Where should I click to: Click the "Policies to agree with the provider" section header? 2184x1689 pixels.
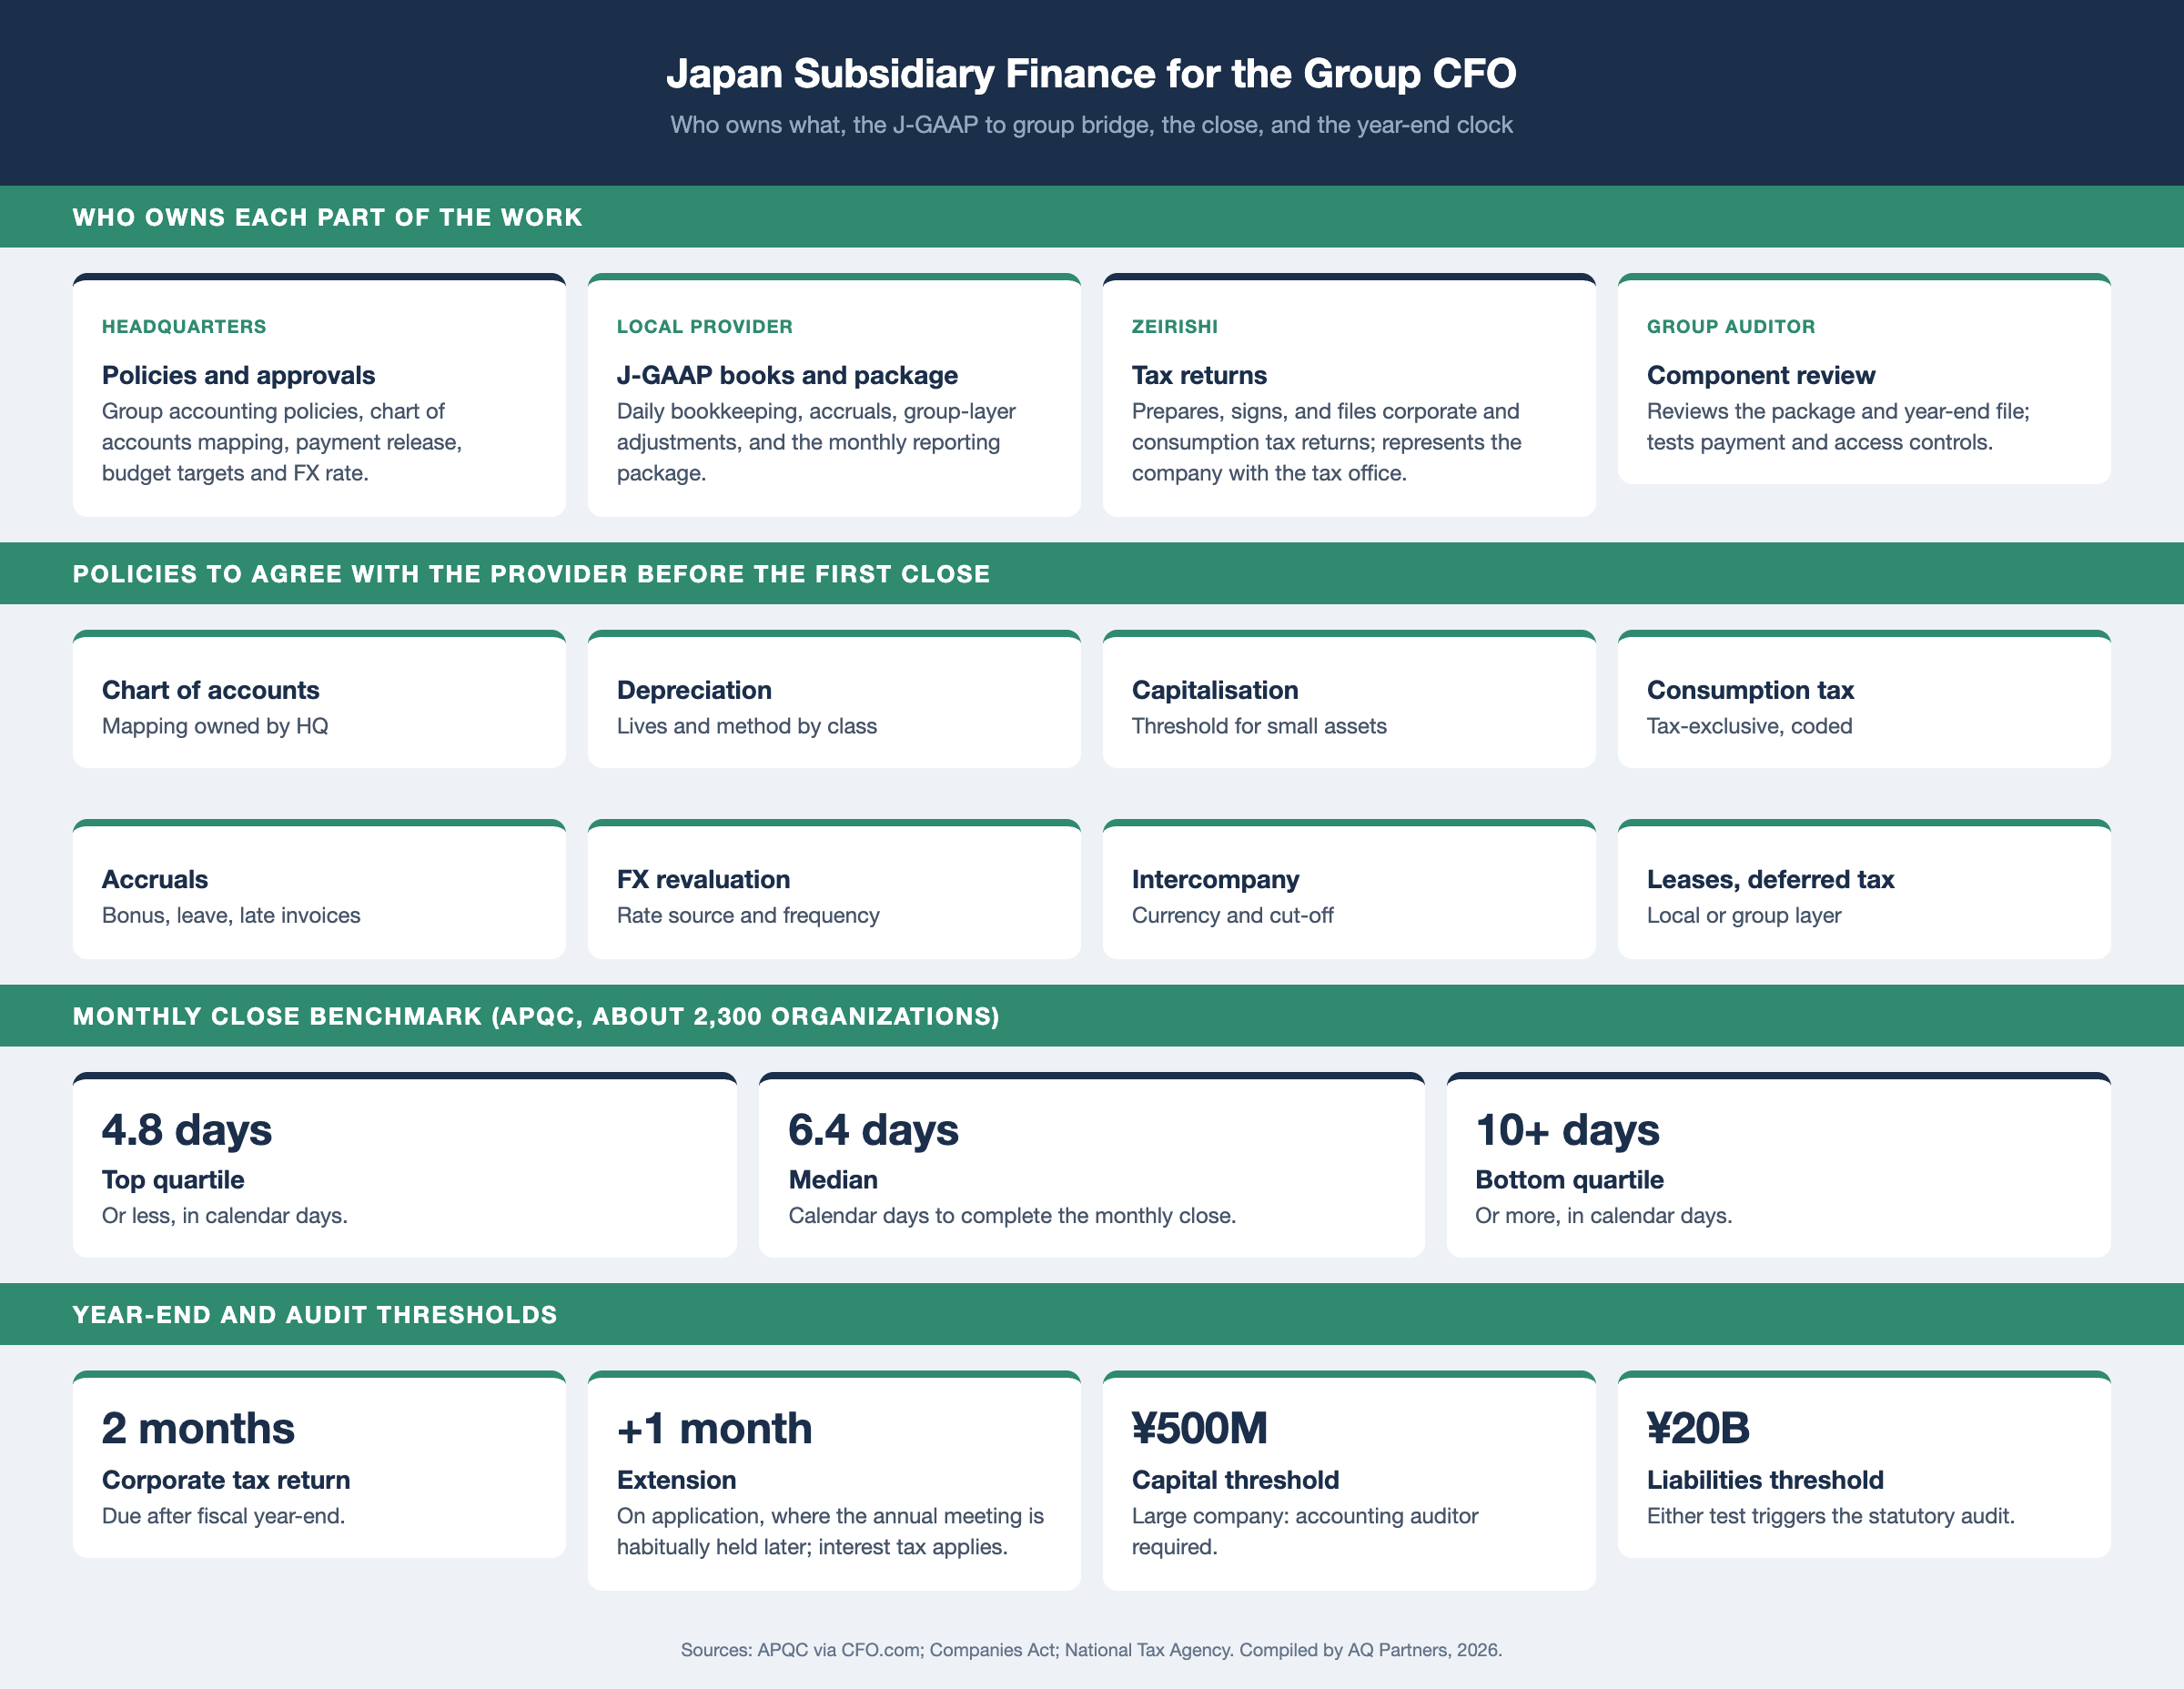point(531,574)
